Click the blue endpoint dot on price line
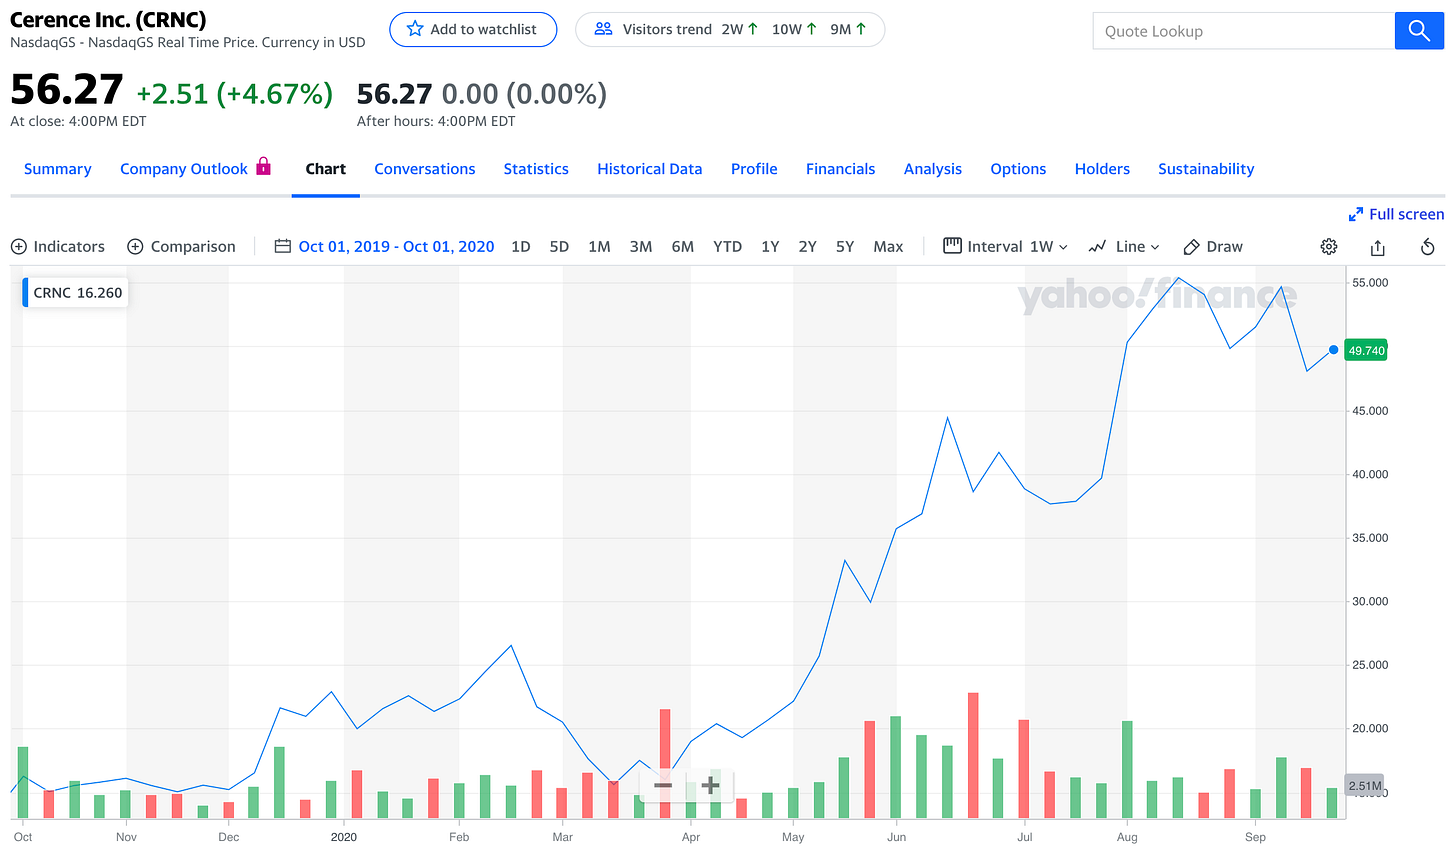1456x860 pixels. [1334, 350]
